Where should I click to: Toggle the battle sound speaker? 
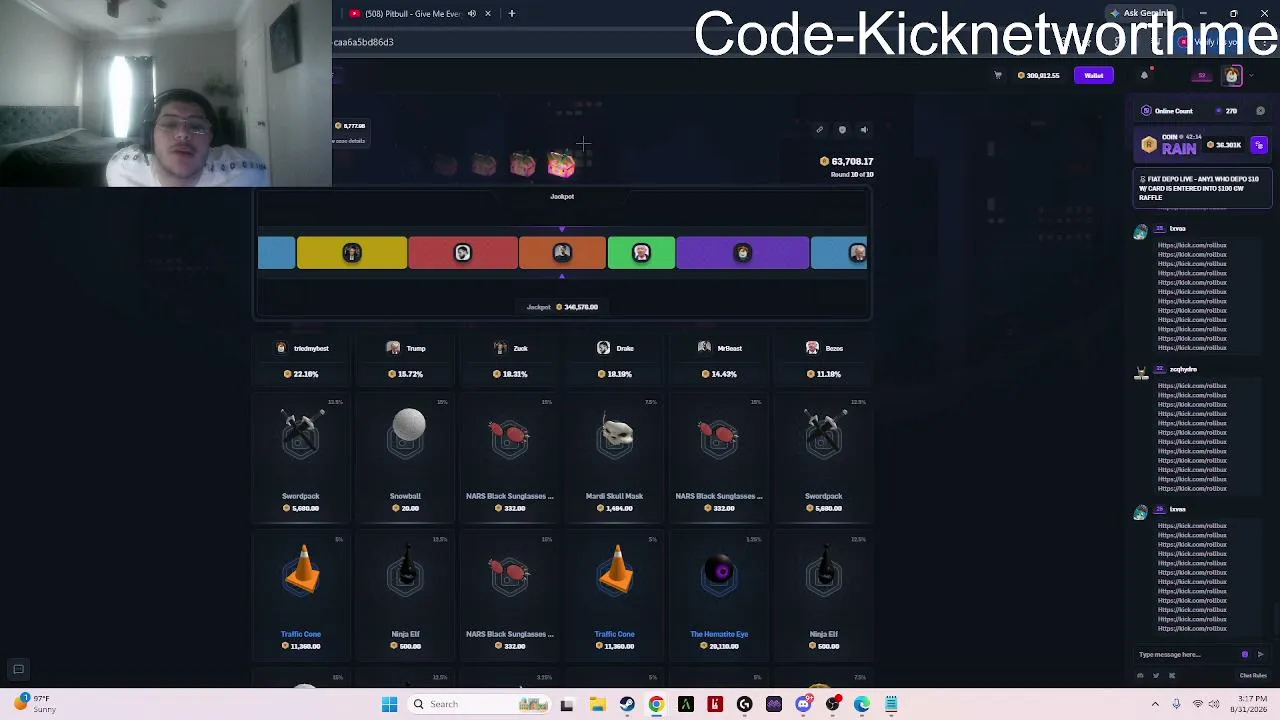click(x=864, y=129)
